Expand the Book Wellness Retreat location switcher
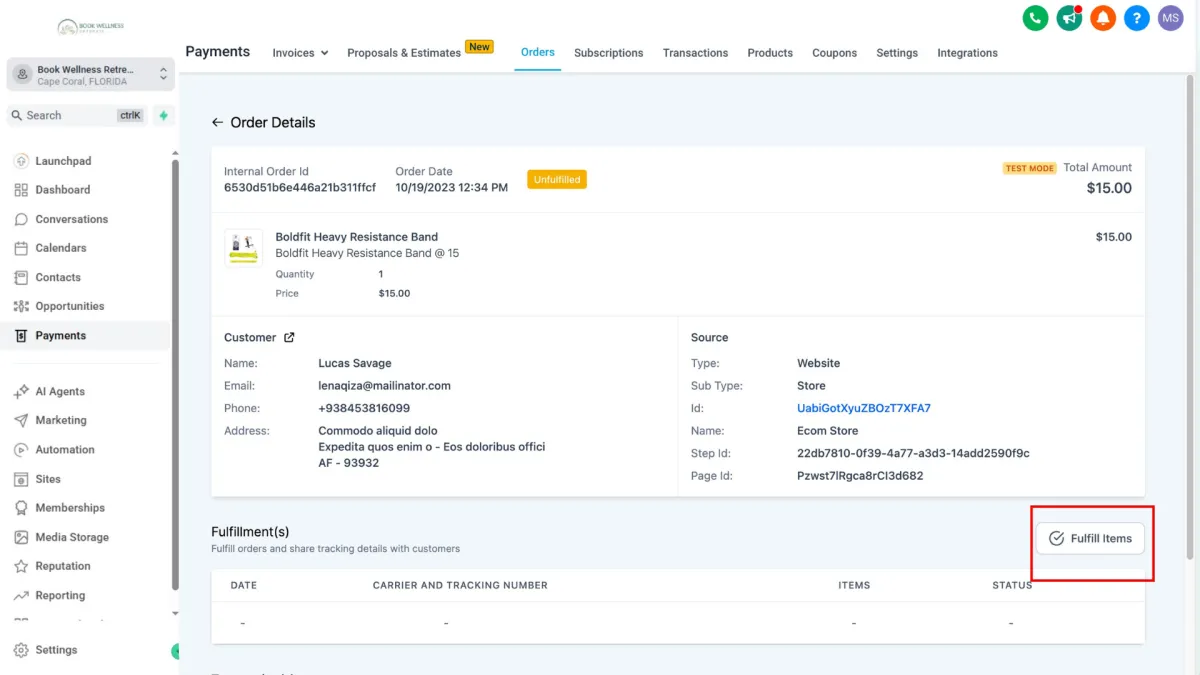Screen dimensions: 1200x675 [91, 75]
